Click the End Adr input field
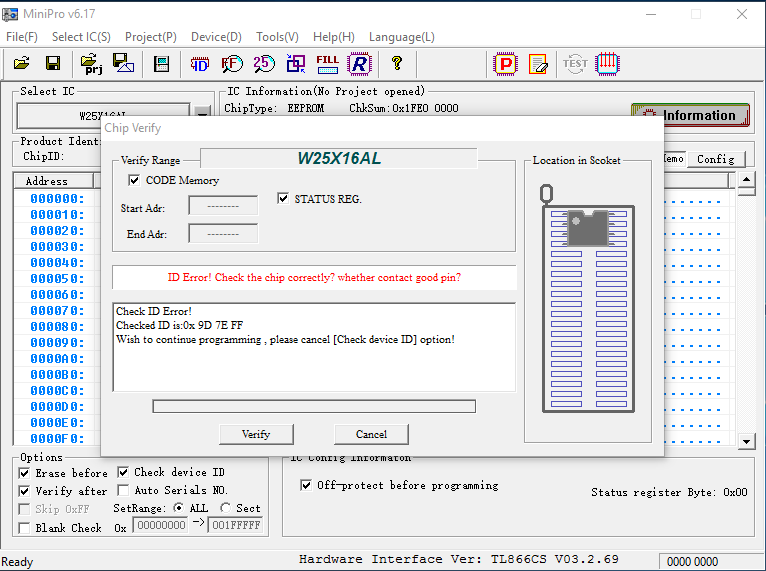766x571 pixels. pyautogui.click(x=223, y=233)
